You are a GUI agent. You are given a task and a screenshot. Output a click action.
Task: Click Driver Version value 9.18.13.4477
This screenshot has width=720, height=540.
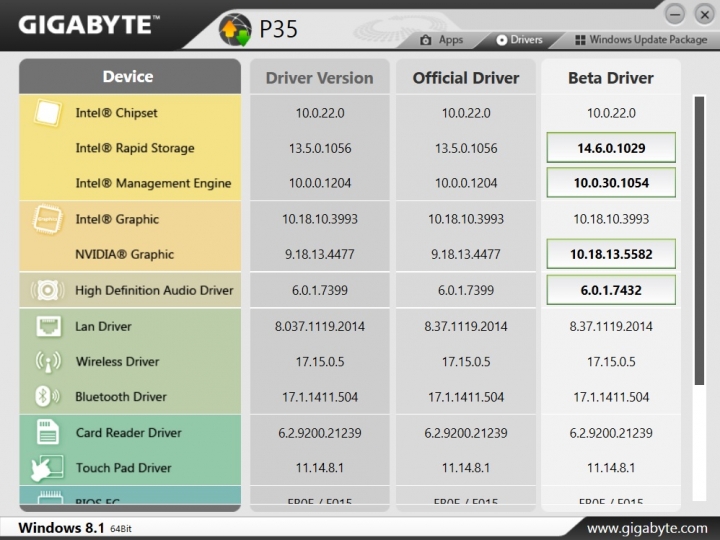pyautogui.click(x=320, y=254)
